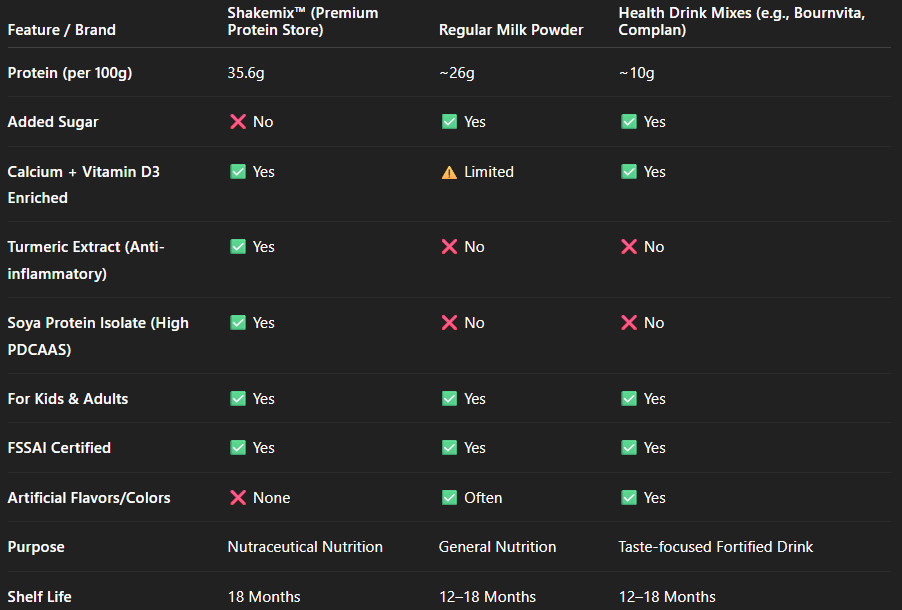
Task: Click the green check in Shakemix FSSAI Certified cell
Action: [x=238, y=448]
